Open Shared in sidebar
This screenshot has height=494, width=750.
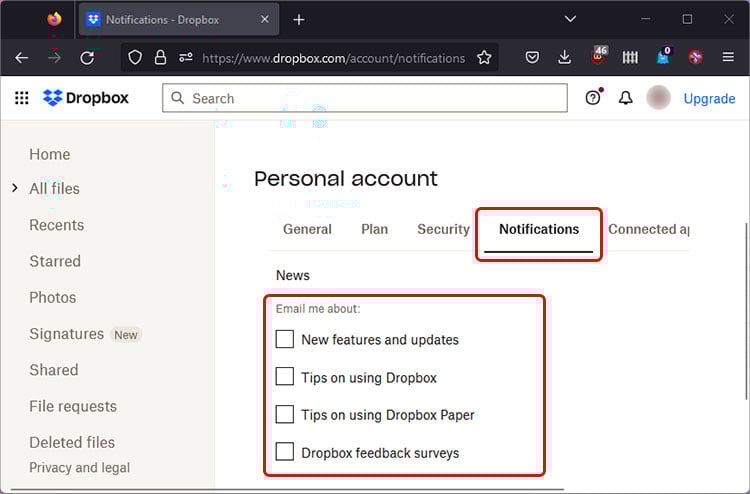(54, 370)
